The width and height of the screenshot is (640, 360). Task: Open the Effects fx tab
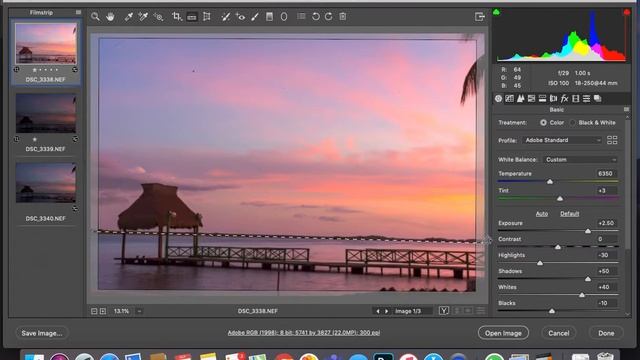(564, 98)
